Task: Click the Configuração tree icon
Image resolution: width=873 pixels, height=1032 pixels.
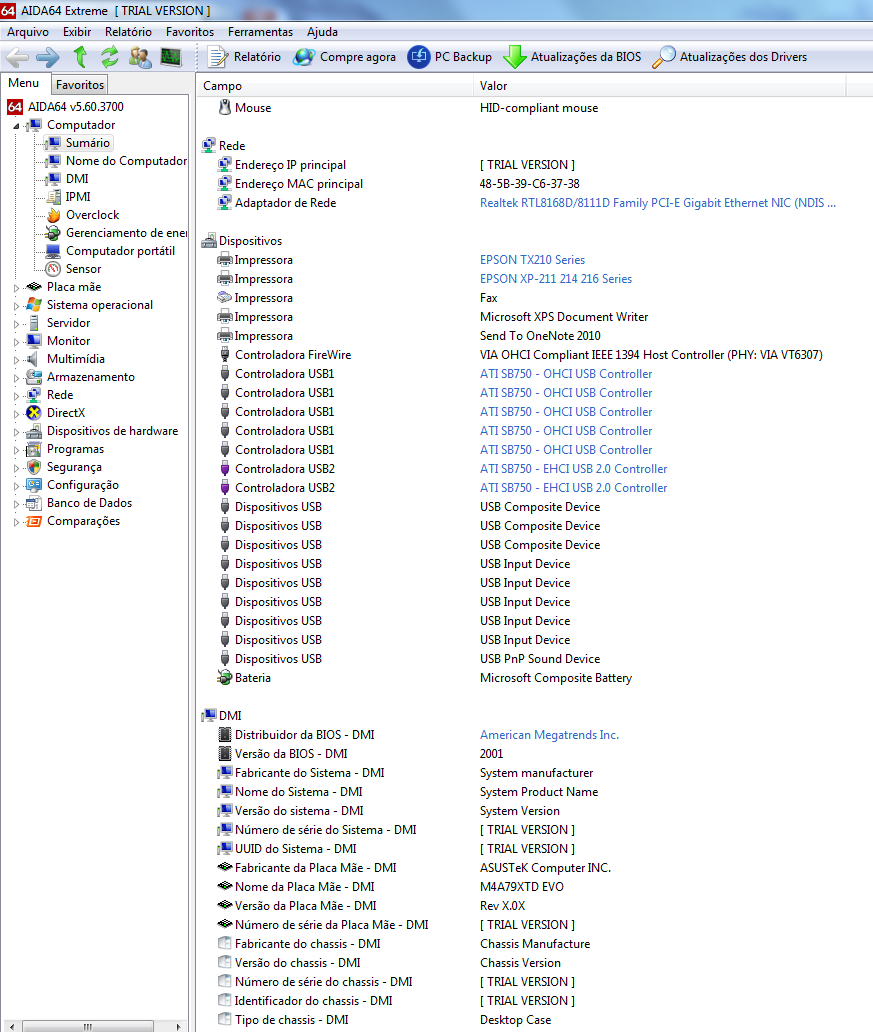Action: click(34, 485)
